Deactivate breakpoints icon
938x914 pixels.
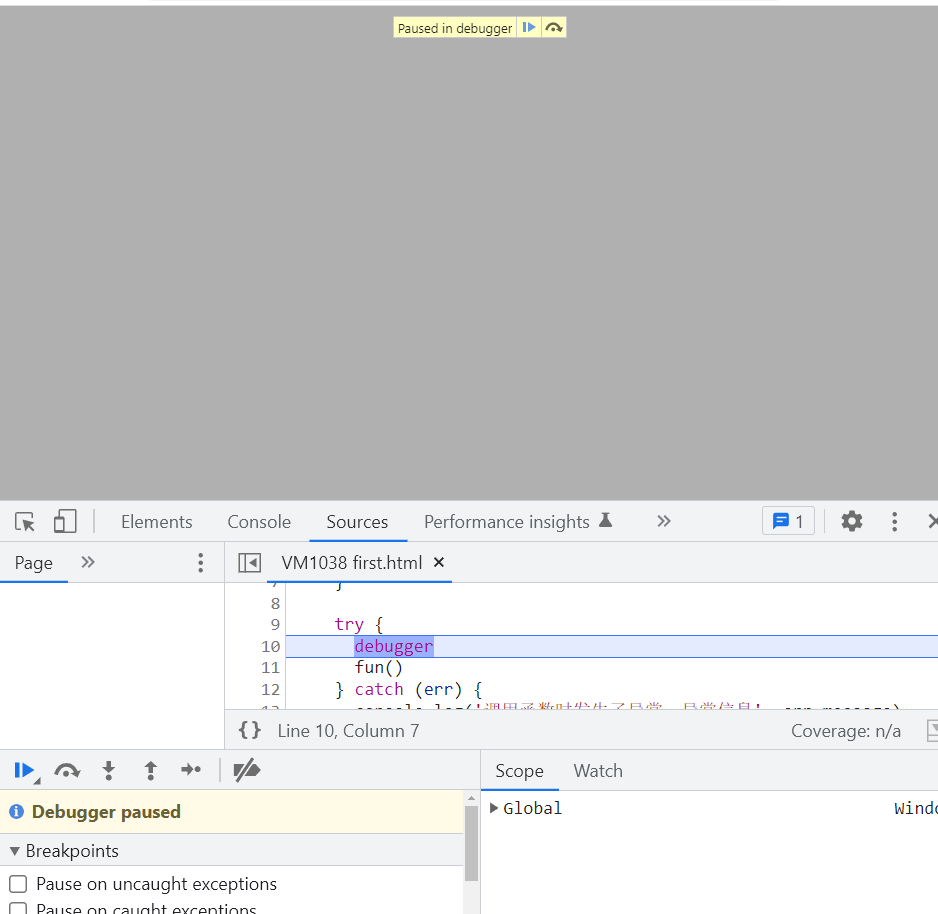point(246,770)
